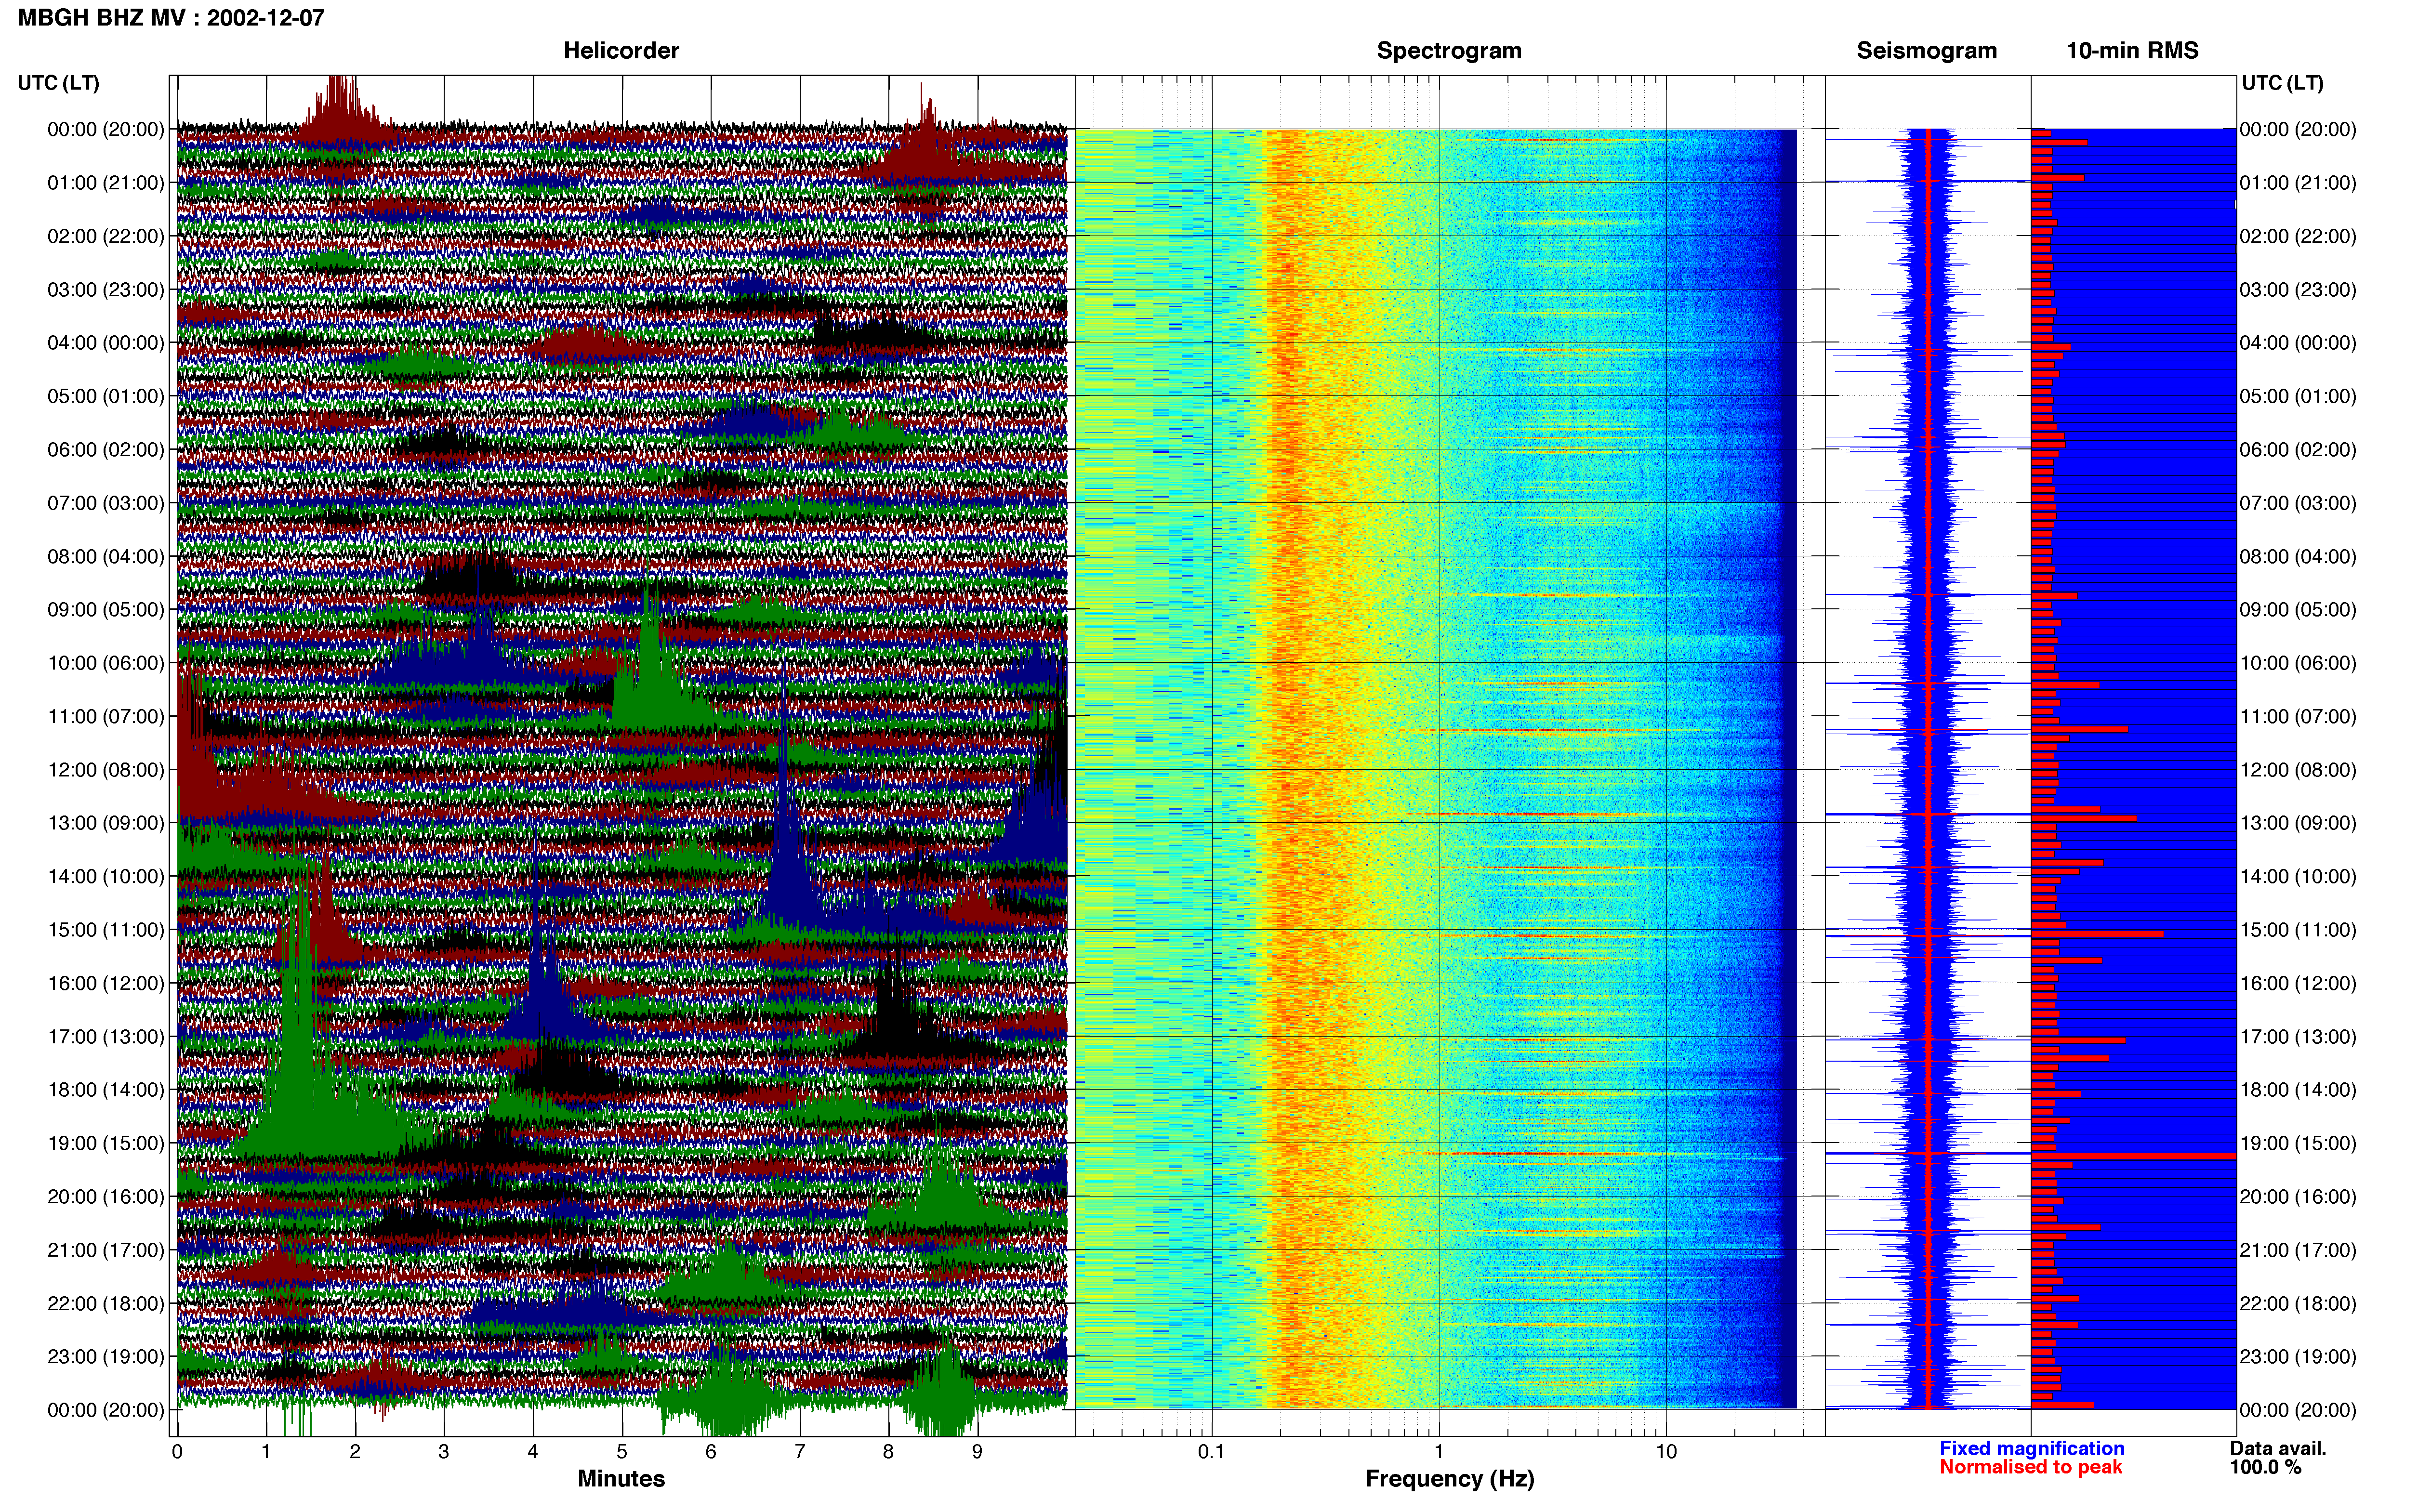This screenshot has width=2418, height=1512.
Task: Click the left 19:00 (15:00) time label
Action: [105, 1143]
